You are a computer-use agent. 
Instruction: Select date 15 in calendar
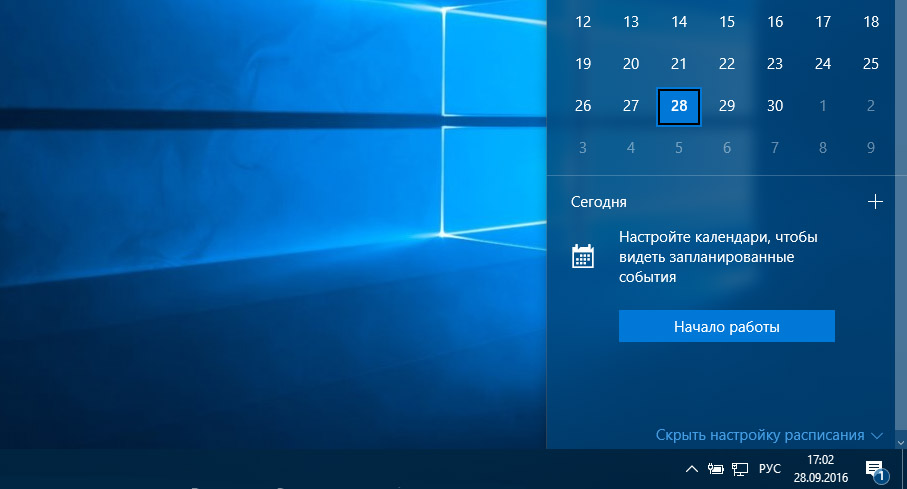pyautogui.click(x=727, y=22)
